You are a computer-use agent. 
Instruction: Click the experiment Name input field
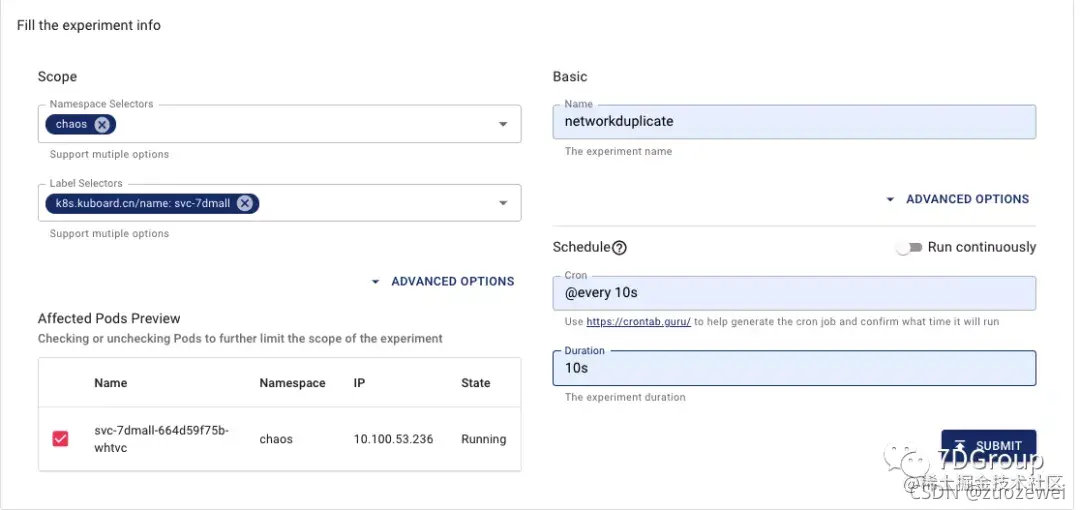pos(793,122)
